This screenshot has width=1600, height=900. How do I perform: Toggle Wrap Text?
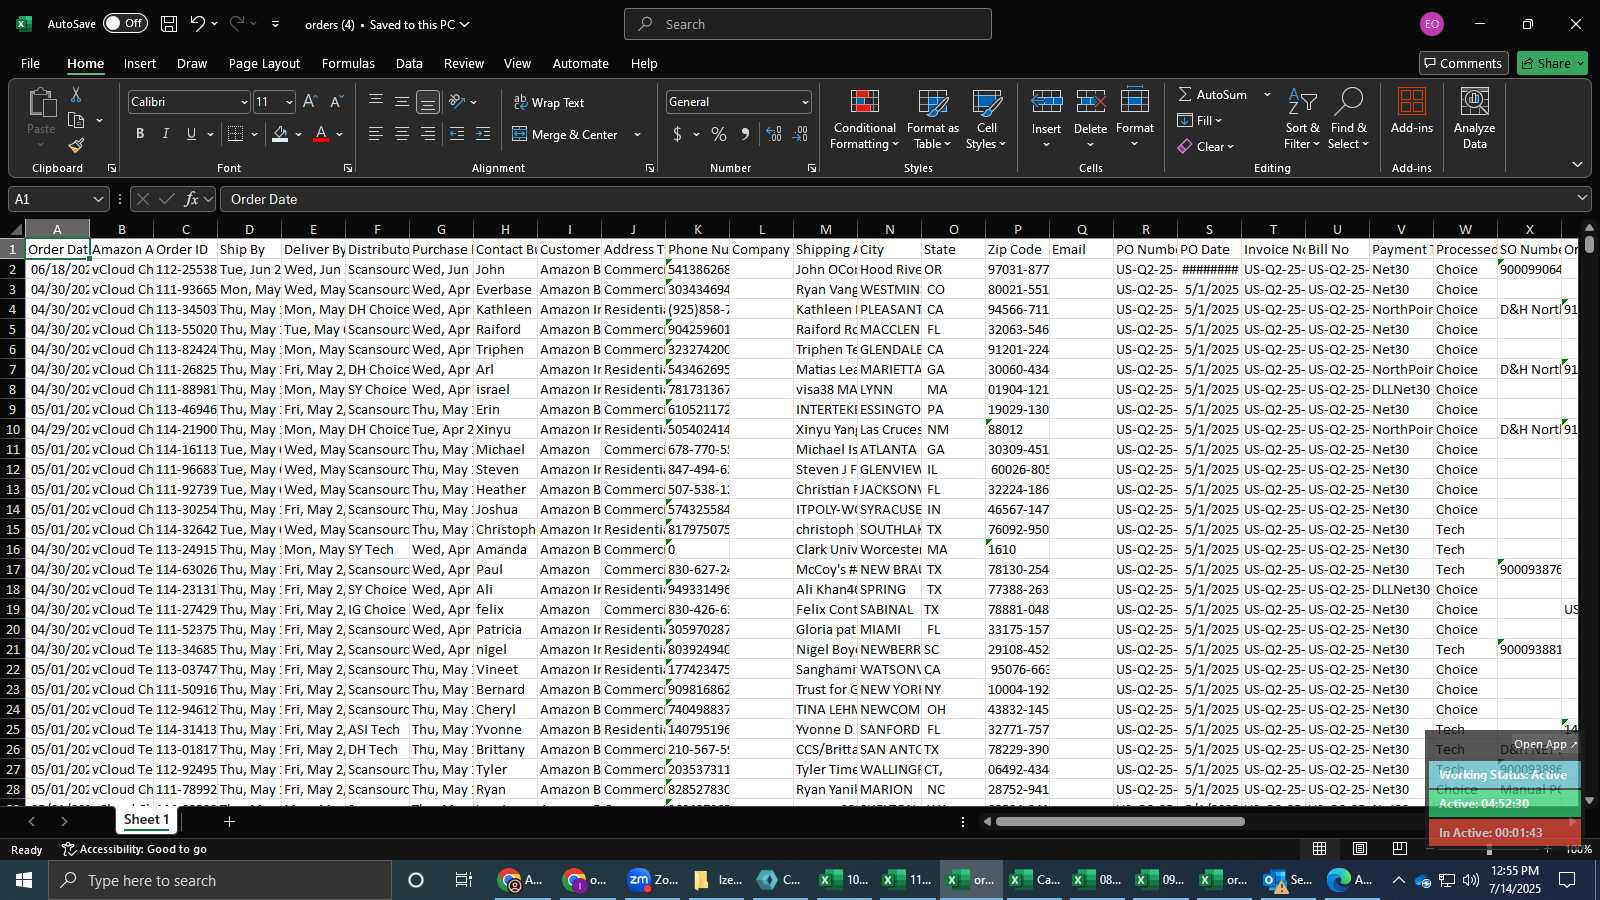click(x=548, y=102)
